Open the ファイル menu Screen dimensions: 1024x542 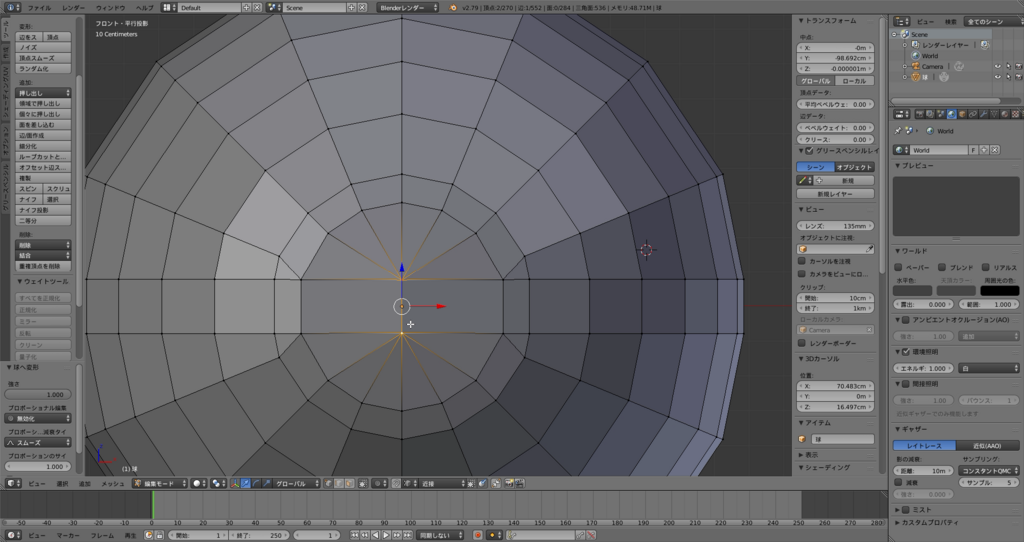(x=40, y=8)
